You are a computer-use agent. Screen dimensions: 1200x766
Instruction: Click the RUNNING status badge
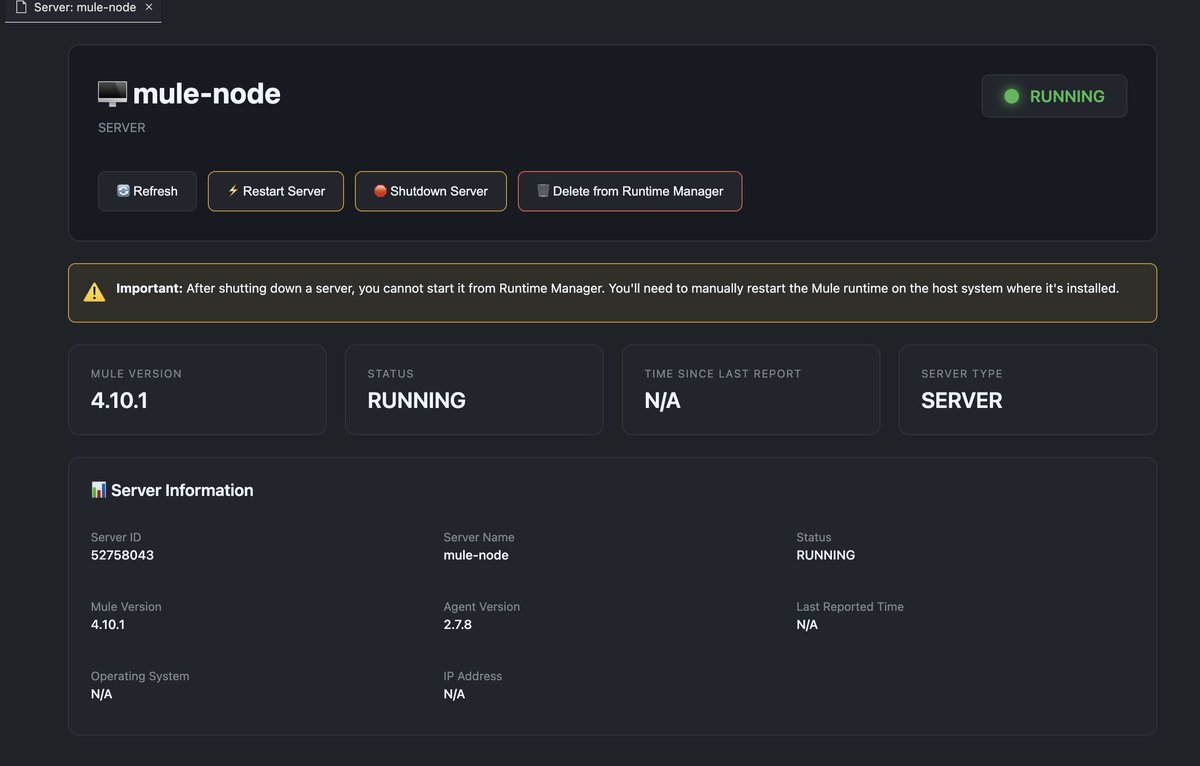coord(1054,96)
